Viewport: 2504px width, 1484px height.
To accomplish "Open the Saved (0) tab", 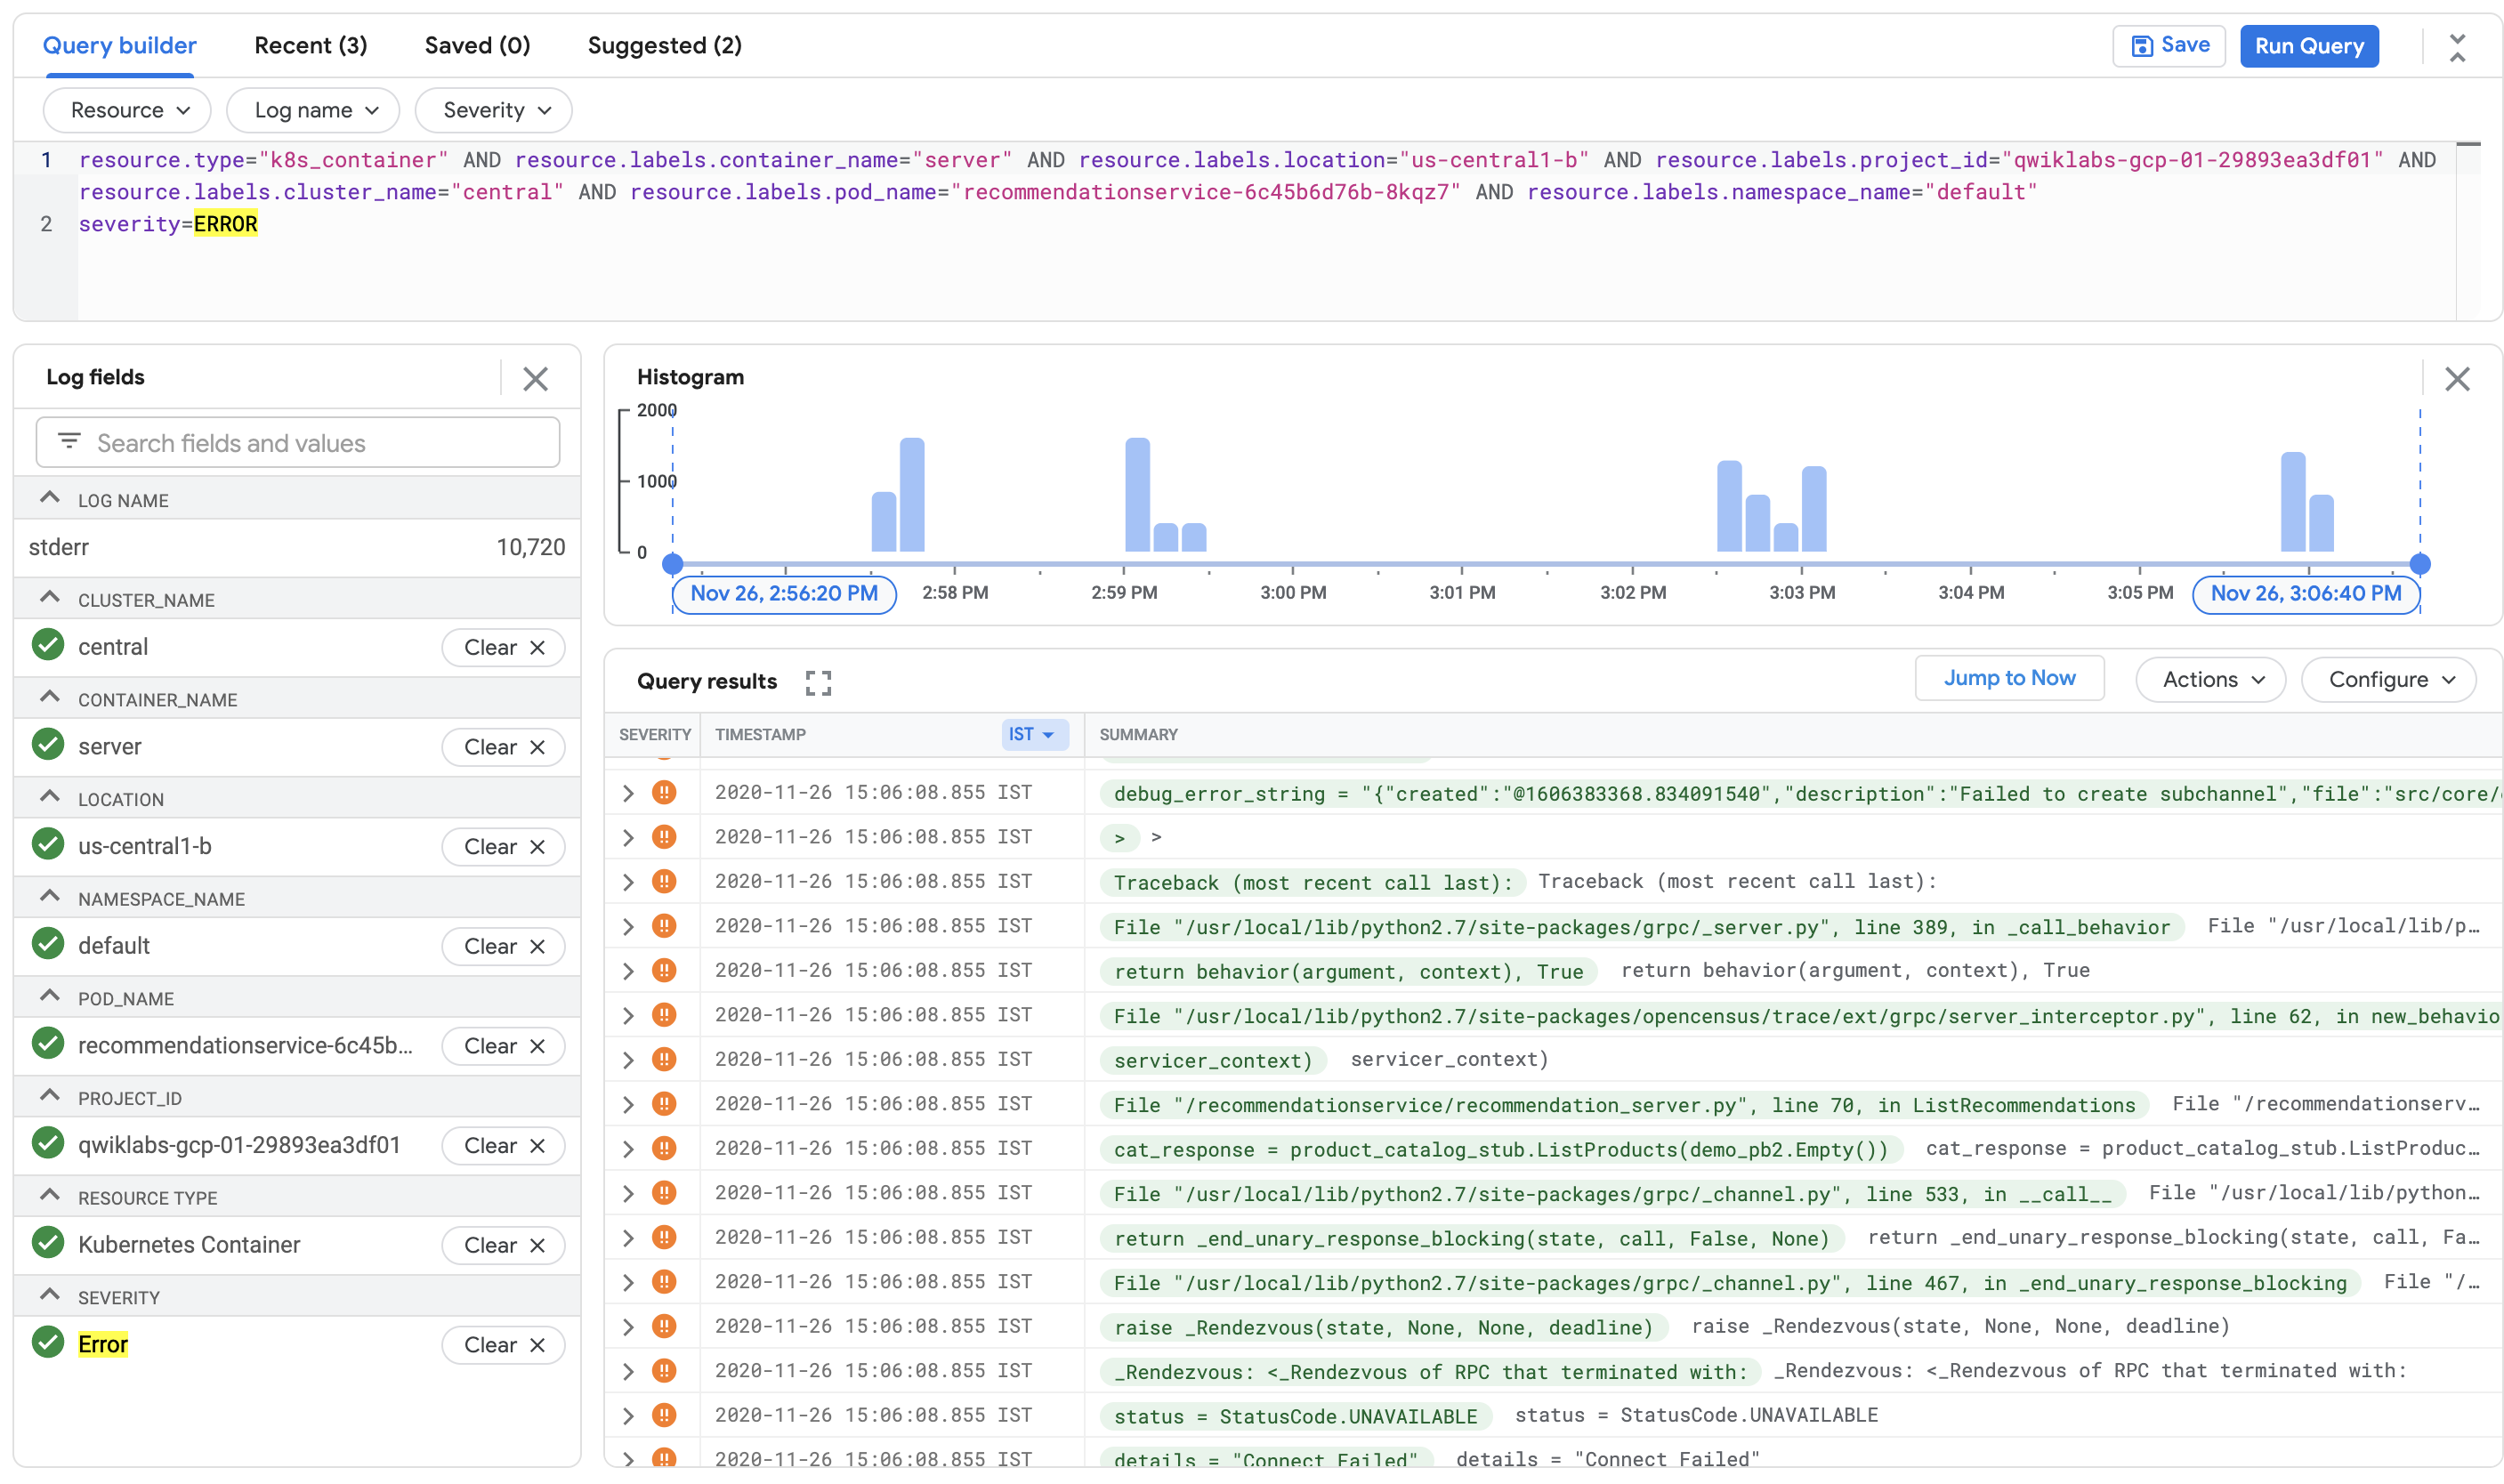I will click(x=477, y=46).
